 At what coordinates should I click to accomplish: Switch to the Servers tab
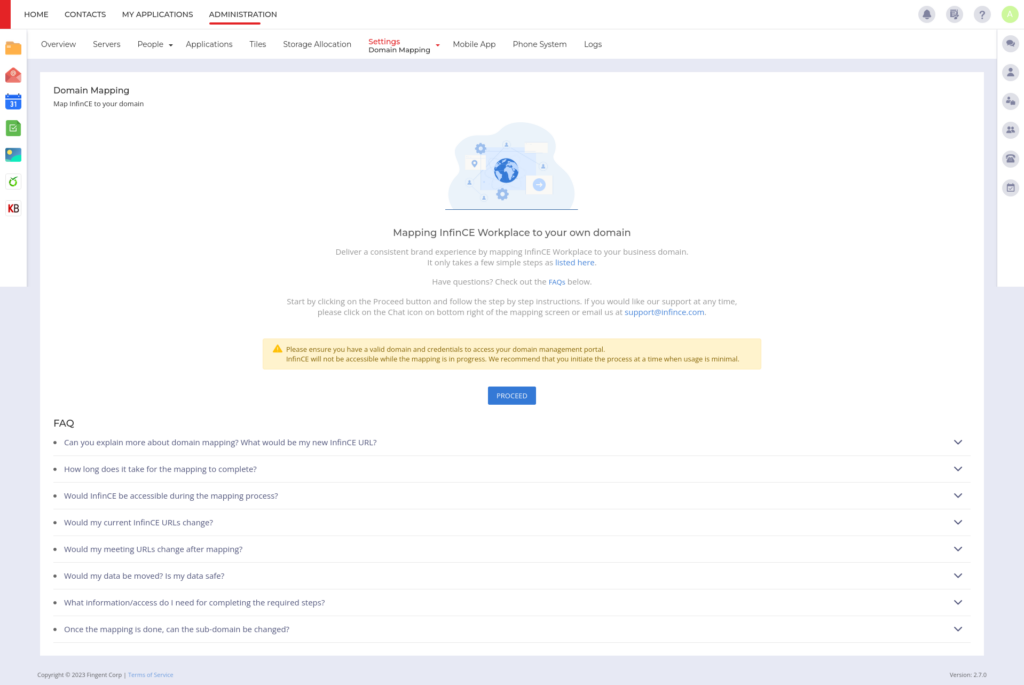point(106,44)
